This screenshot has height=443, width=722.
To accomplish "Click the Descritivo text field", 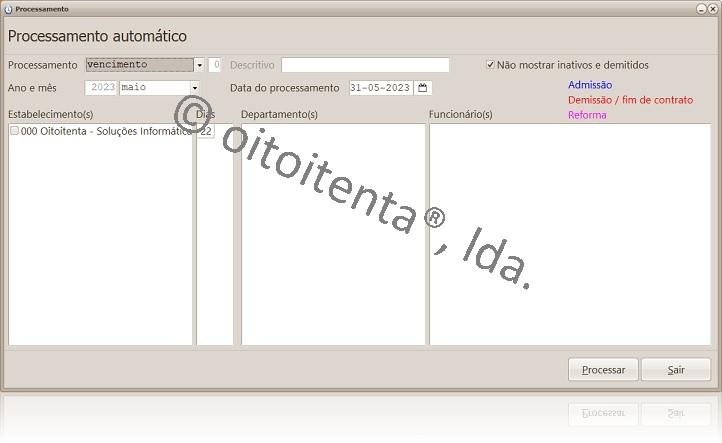I will click(364, 65).
